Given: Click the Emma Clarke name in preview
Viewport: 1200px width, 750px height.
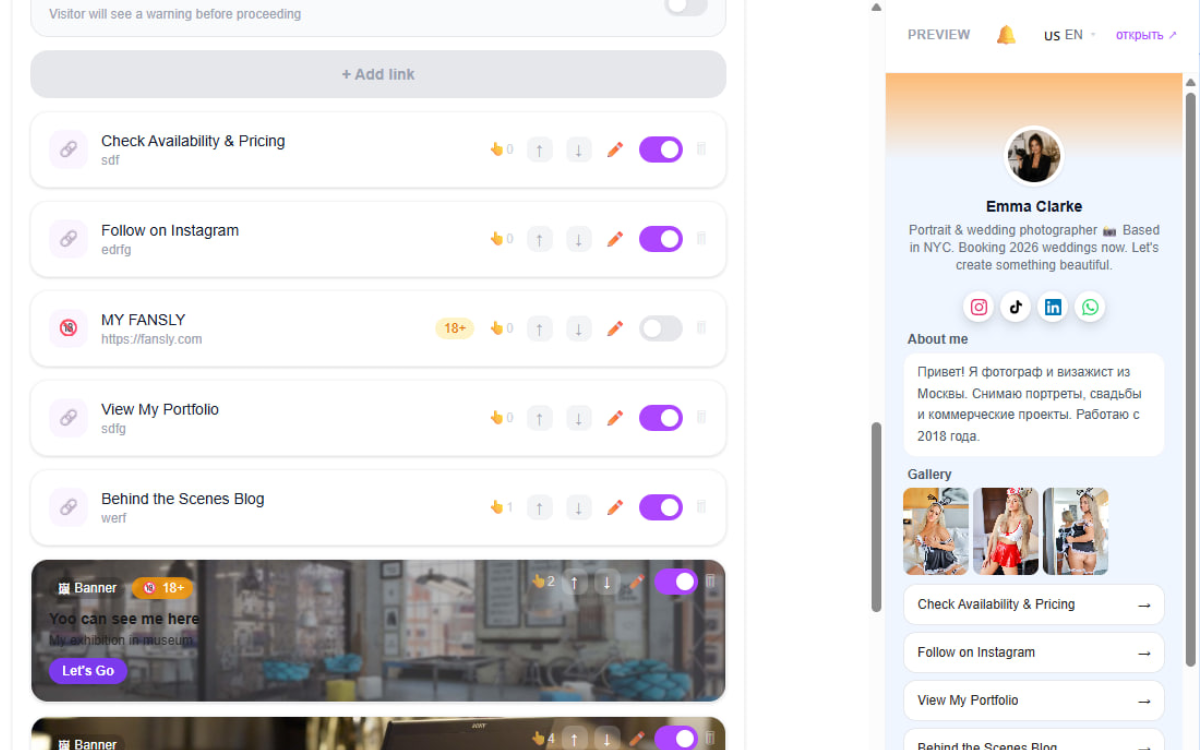Looking at the screenshot, I should pos(1034,206).
